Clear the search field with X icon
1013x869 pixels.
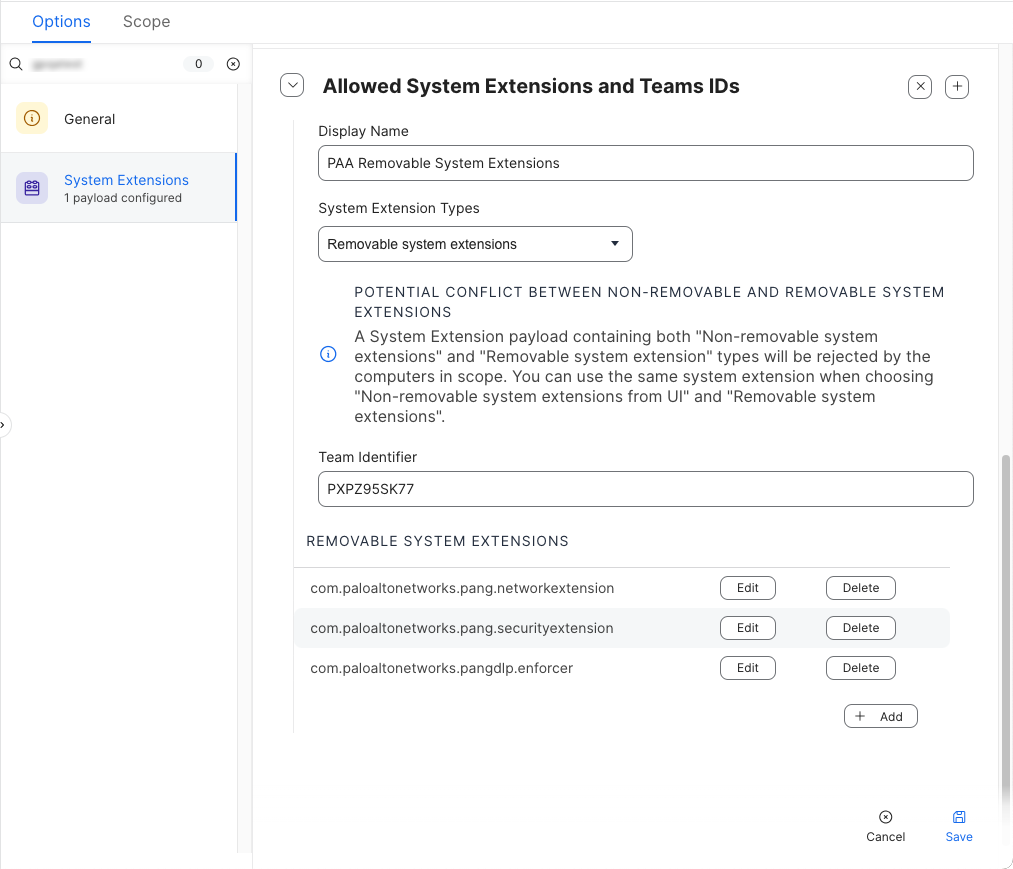(x=233, y=64)
